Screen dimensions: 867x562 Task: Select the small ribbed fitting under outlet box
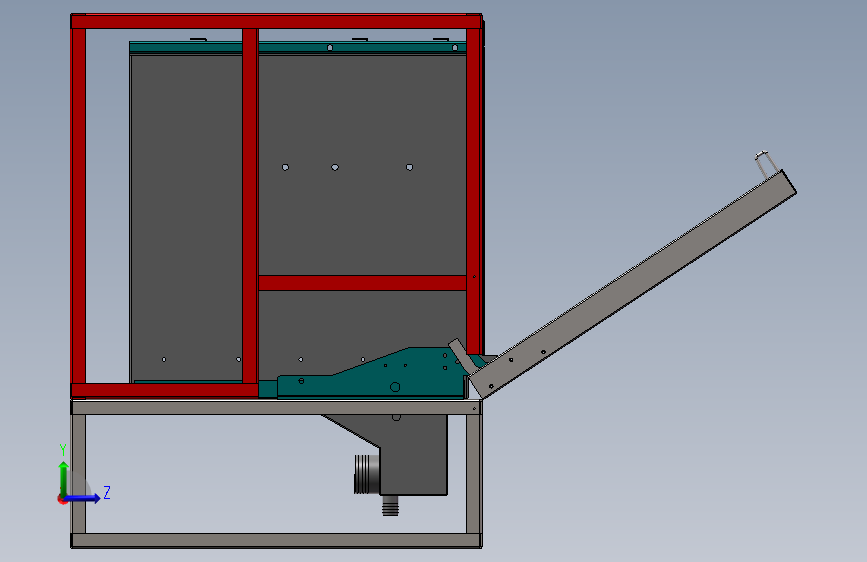click(x=390, y=506)
